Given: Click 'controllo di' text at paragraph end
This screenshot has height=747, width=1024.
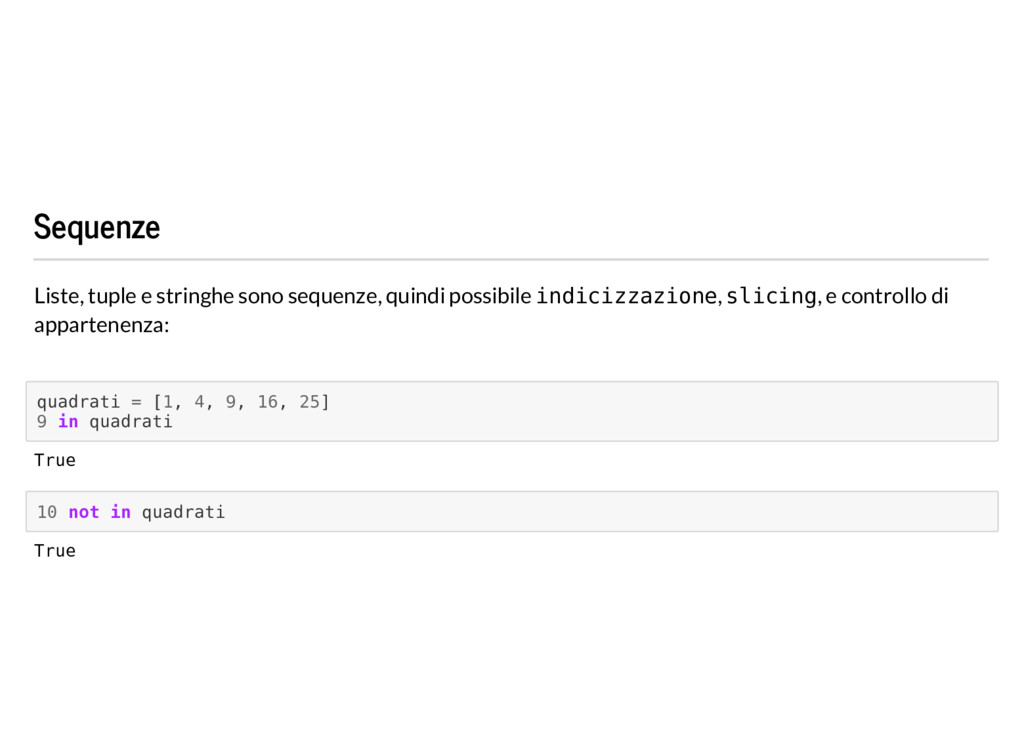Looking at the screenshot, I should point(895,296).
